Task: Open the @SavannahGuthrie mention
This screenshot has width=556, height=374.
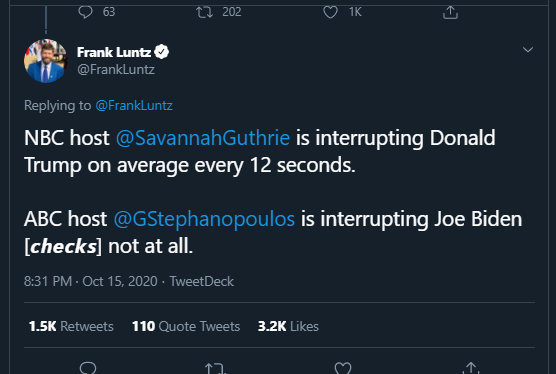Action: [x=203, y=138]
